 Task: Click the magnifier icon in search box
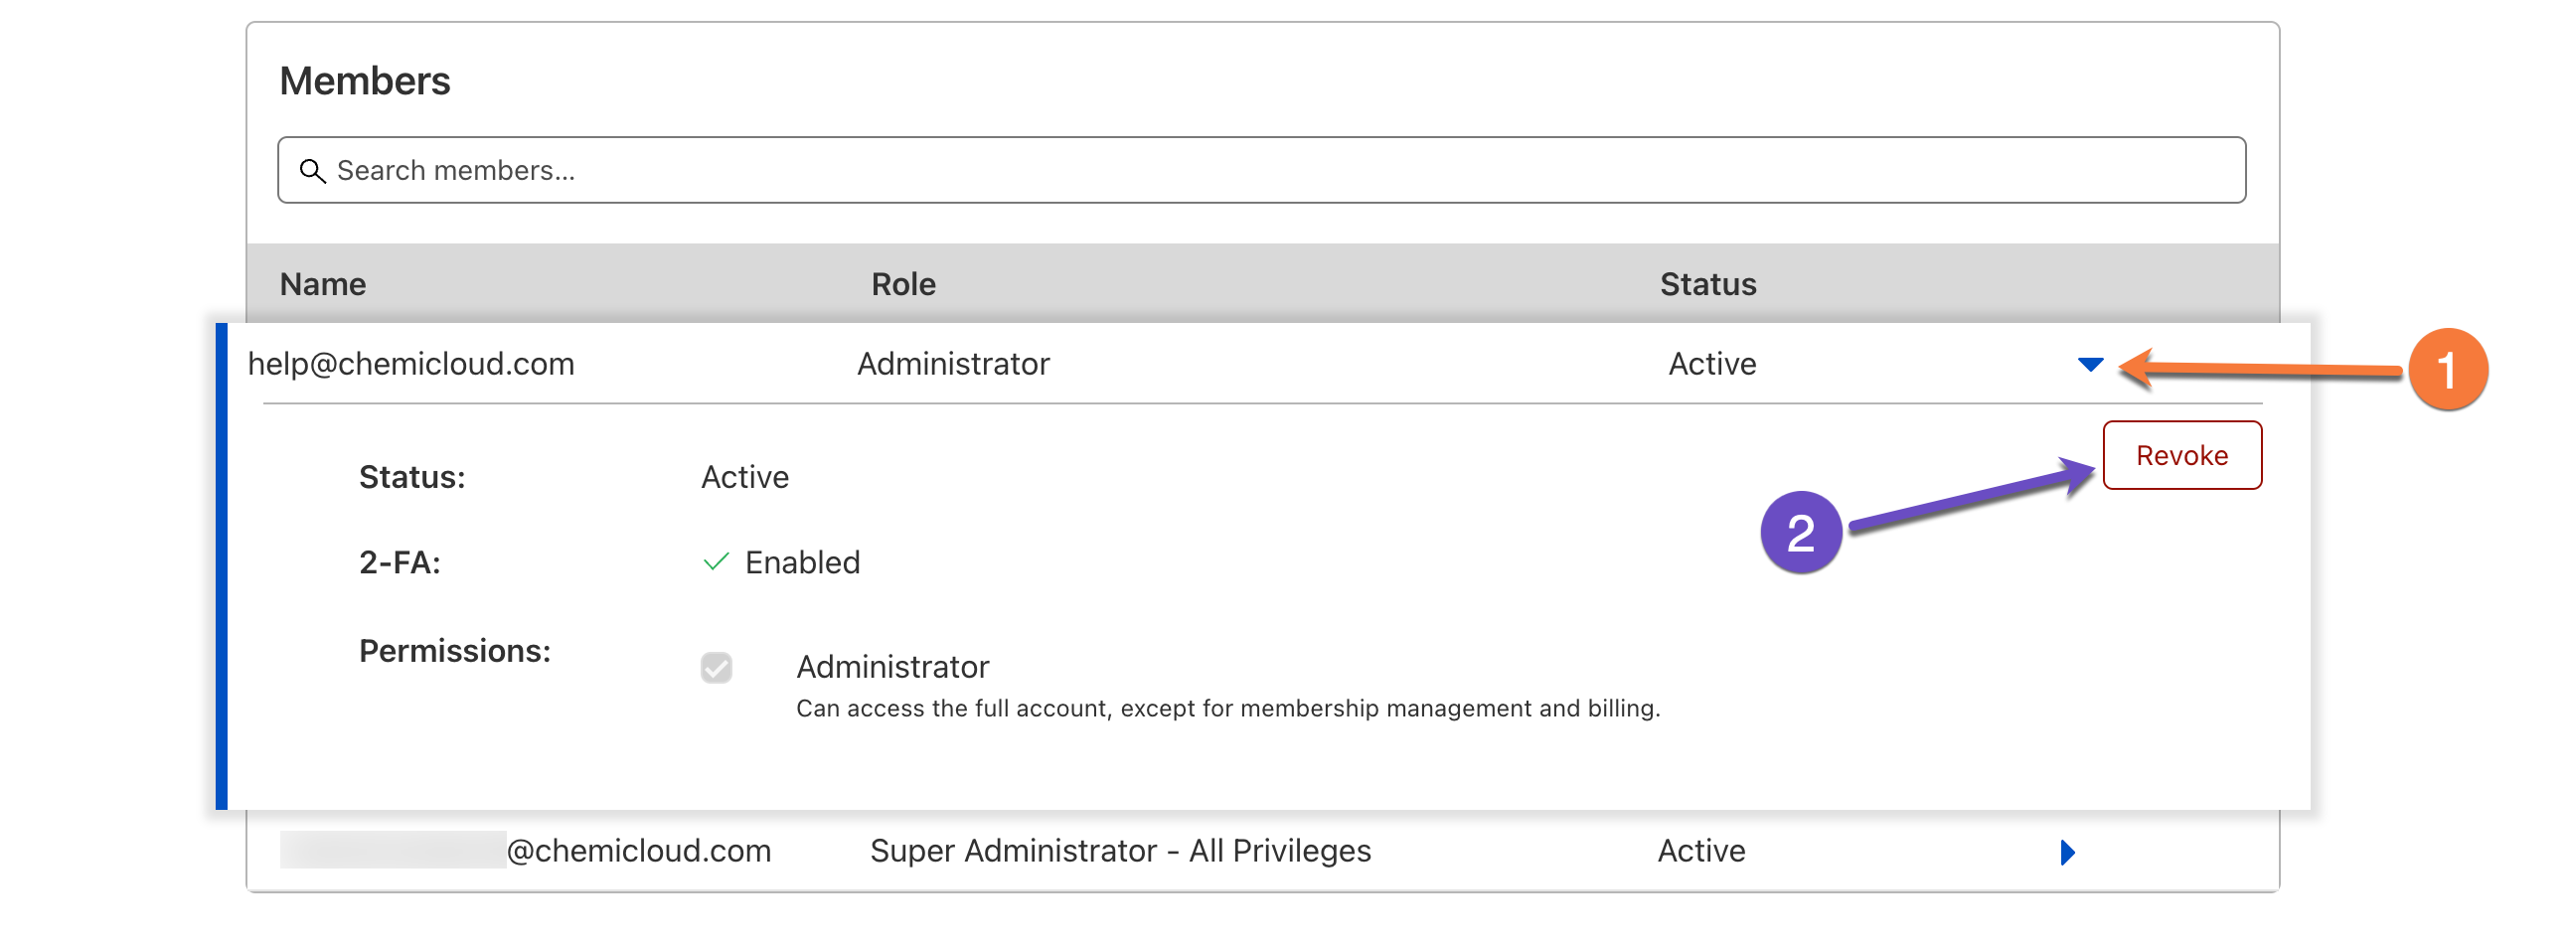(x=313, y=171)
